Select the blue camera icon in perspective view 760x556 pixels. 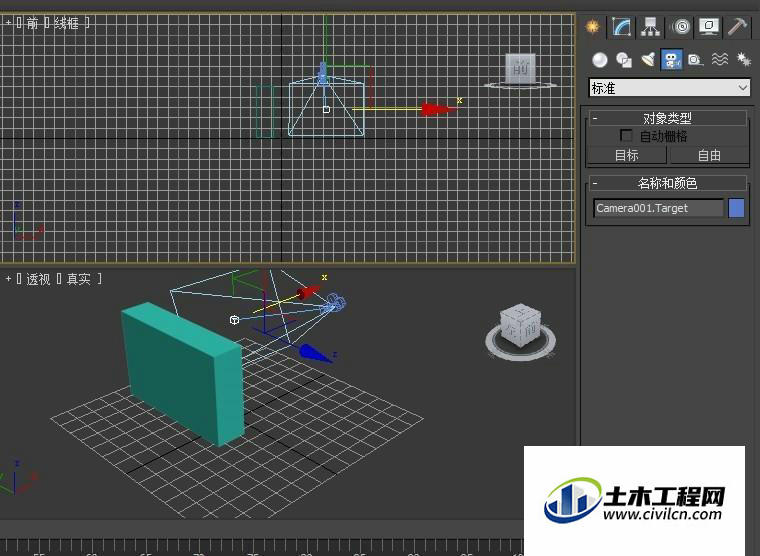tap(335, 303)
